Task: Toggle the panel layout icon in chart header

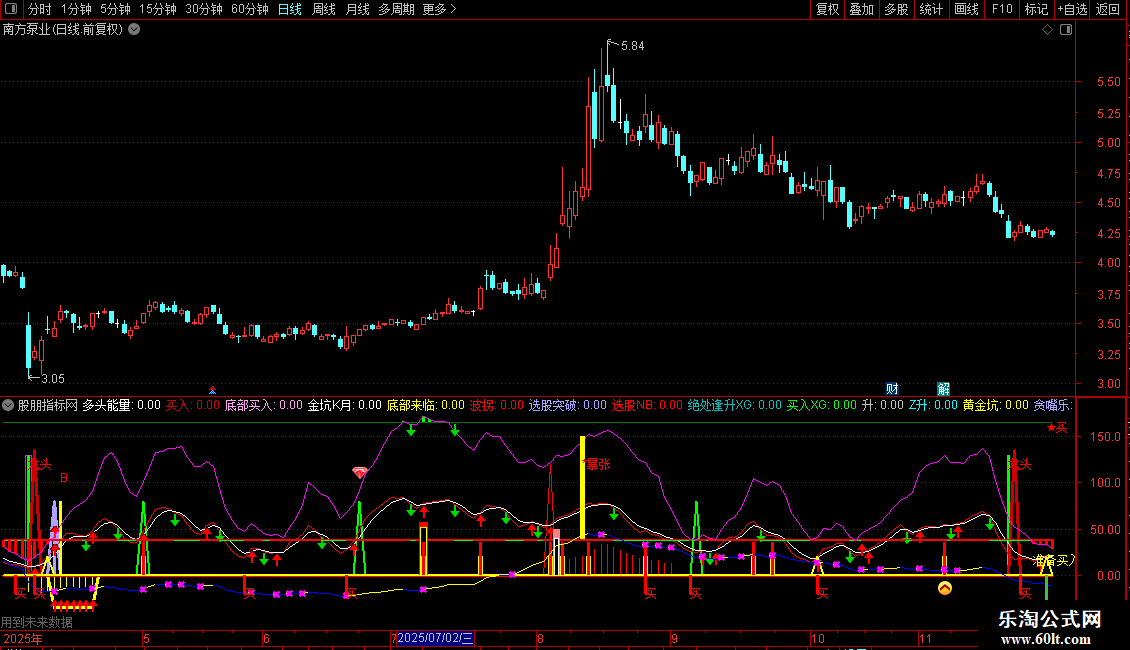Action: click(x=1064, y=30)
